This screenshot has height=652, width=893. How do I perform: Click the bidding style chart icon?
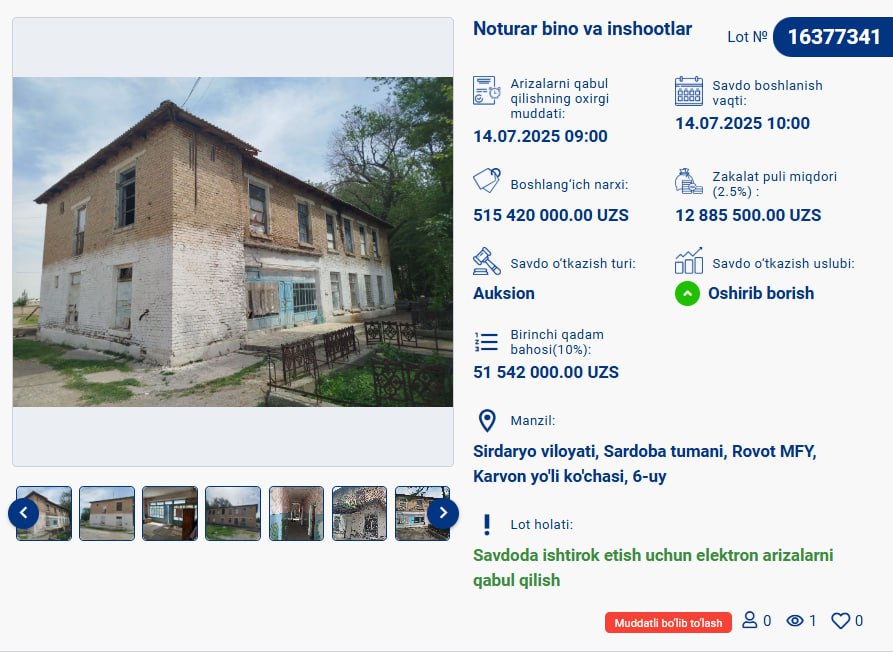coord(689,261)
